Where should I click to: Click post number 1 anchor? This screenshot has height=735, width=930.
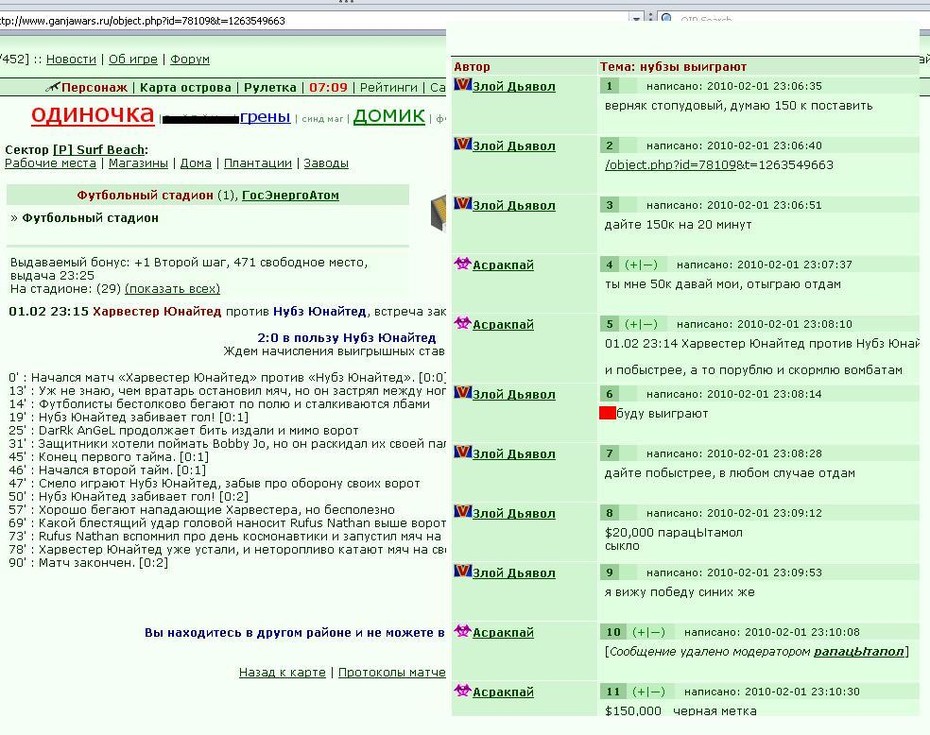pyautogui.click(x=609, y=86)
